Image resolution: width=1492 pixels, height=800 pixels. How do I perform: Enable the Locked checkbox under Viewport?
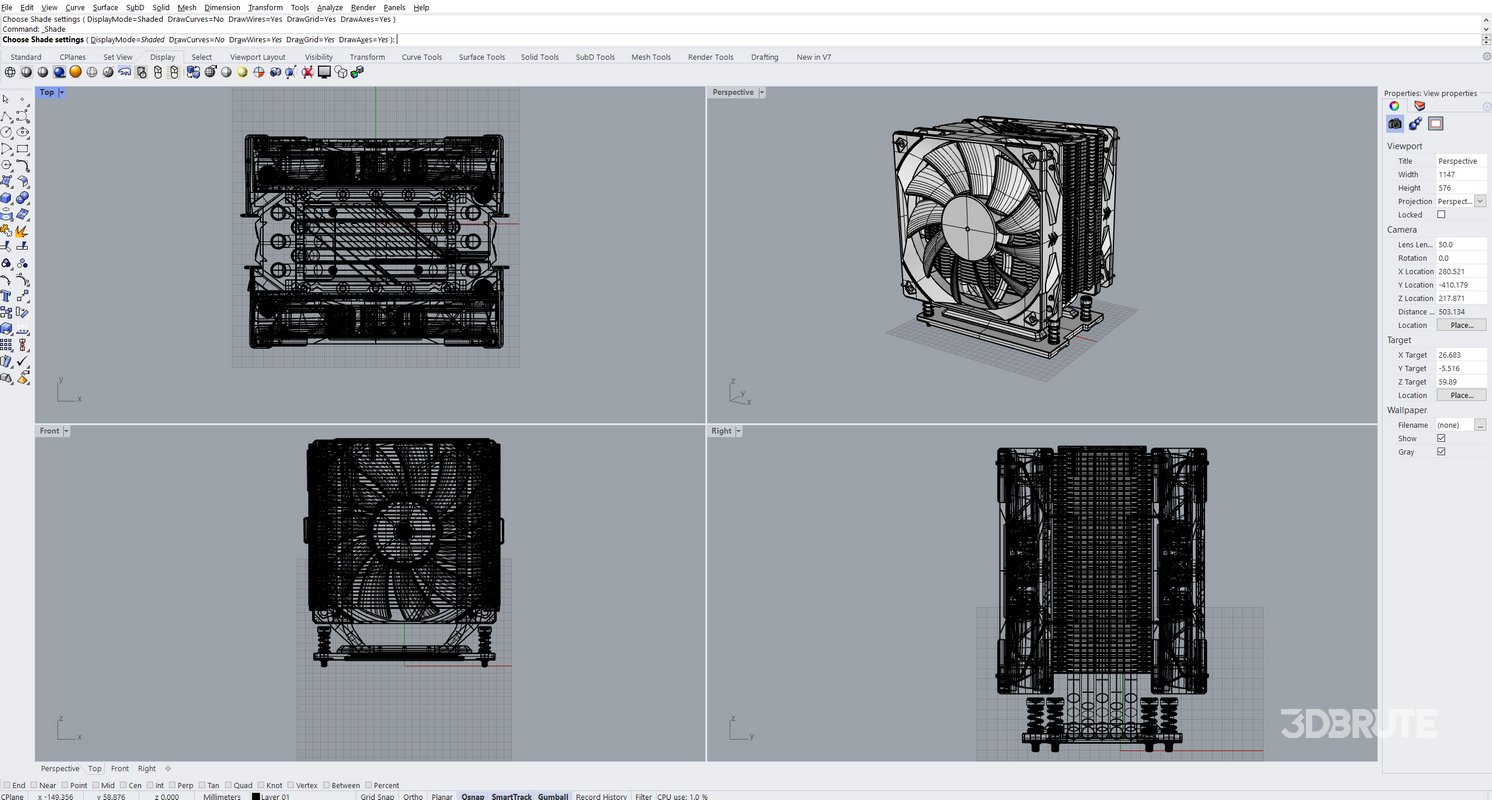(1441, 214)
